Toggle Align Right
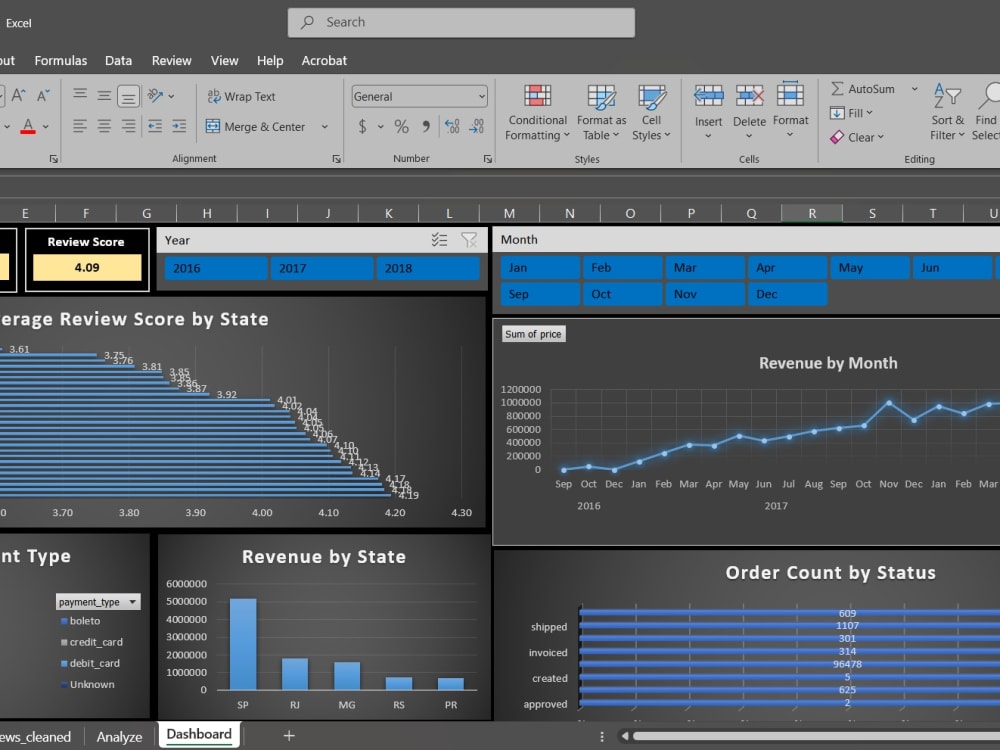Image resolution: width=1000 pixels, height=750 pixels. tap(128, 126)
